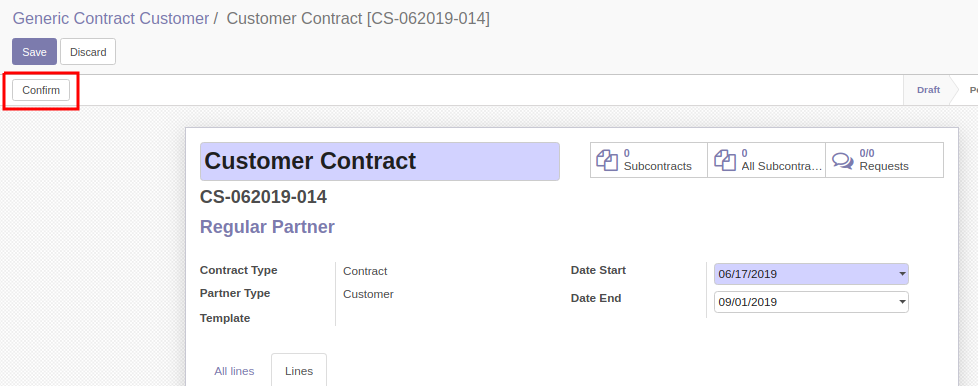The width and height of the screenshot is (978, 386).
Task: Discard the contract edits
Action: (88, 52)
